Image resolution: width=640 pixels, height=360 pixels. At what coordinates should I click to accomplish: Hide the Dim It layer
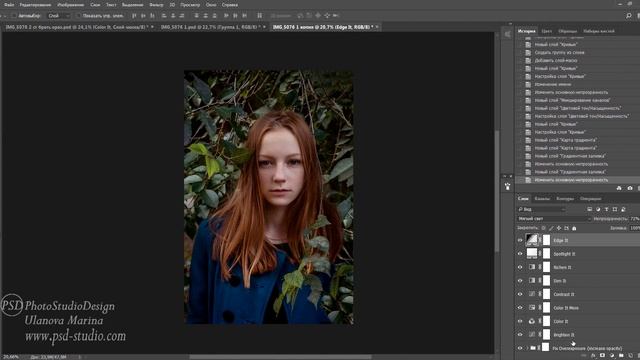coord(520,281)
